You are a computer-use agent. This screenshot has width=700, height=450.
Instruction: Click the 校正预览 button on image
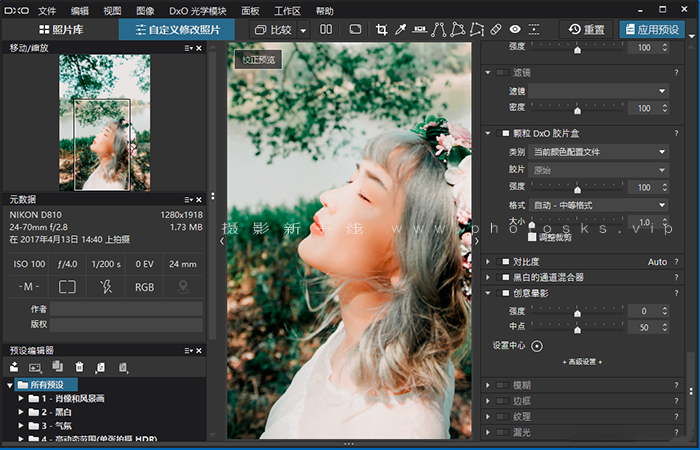tap(258, 60)
